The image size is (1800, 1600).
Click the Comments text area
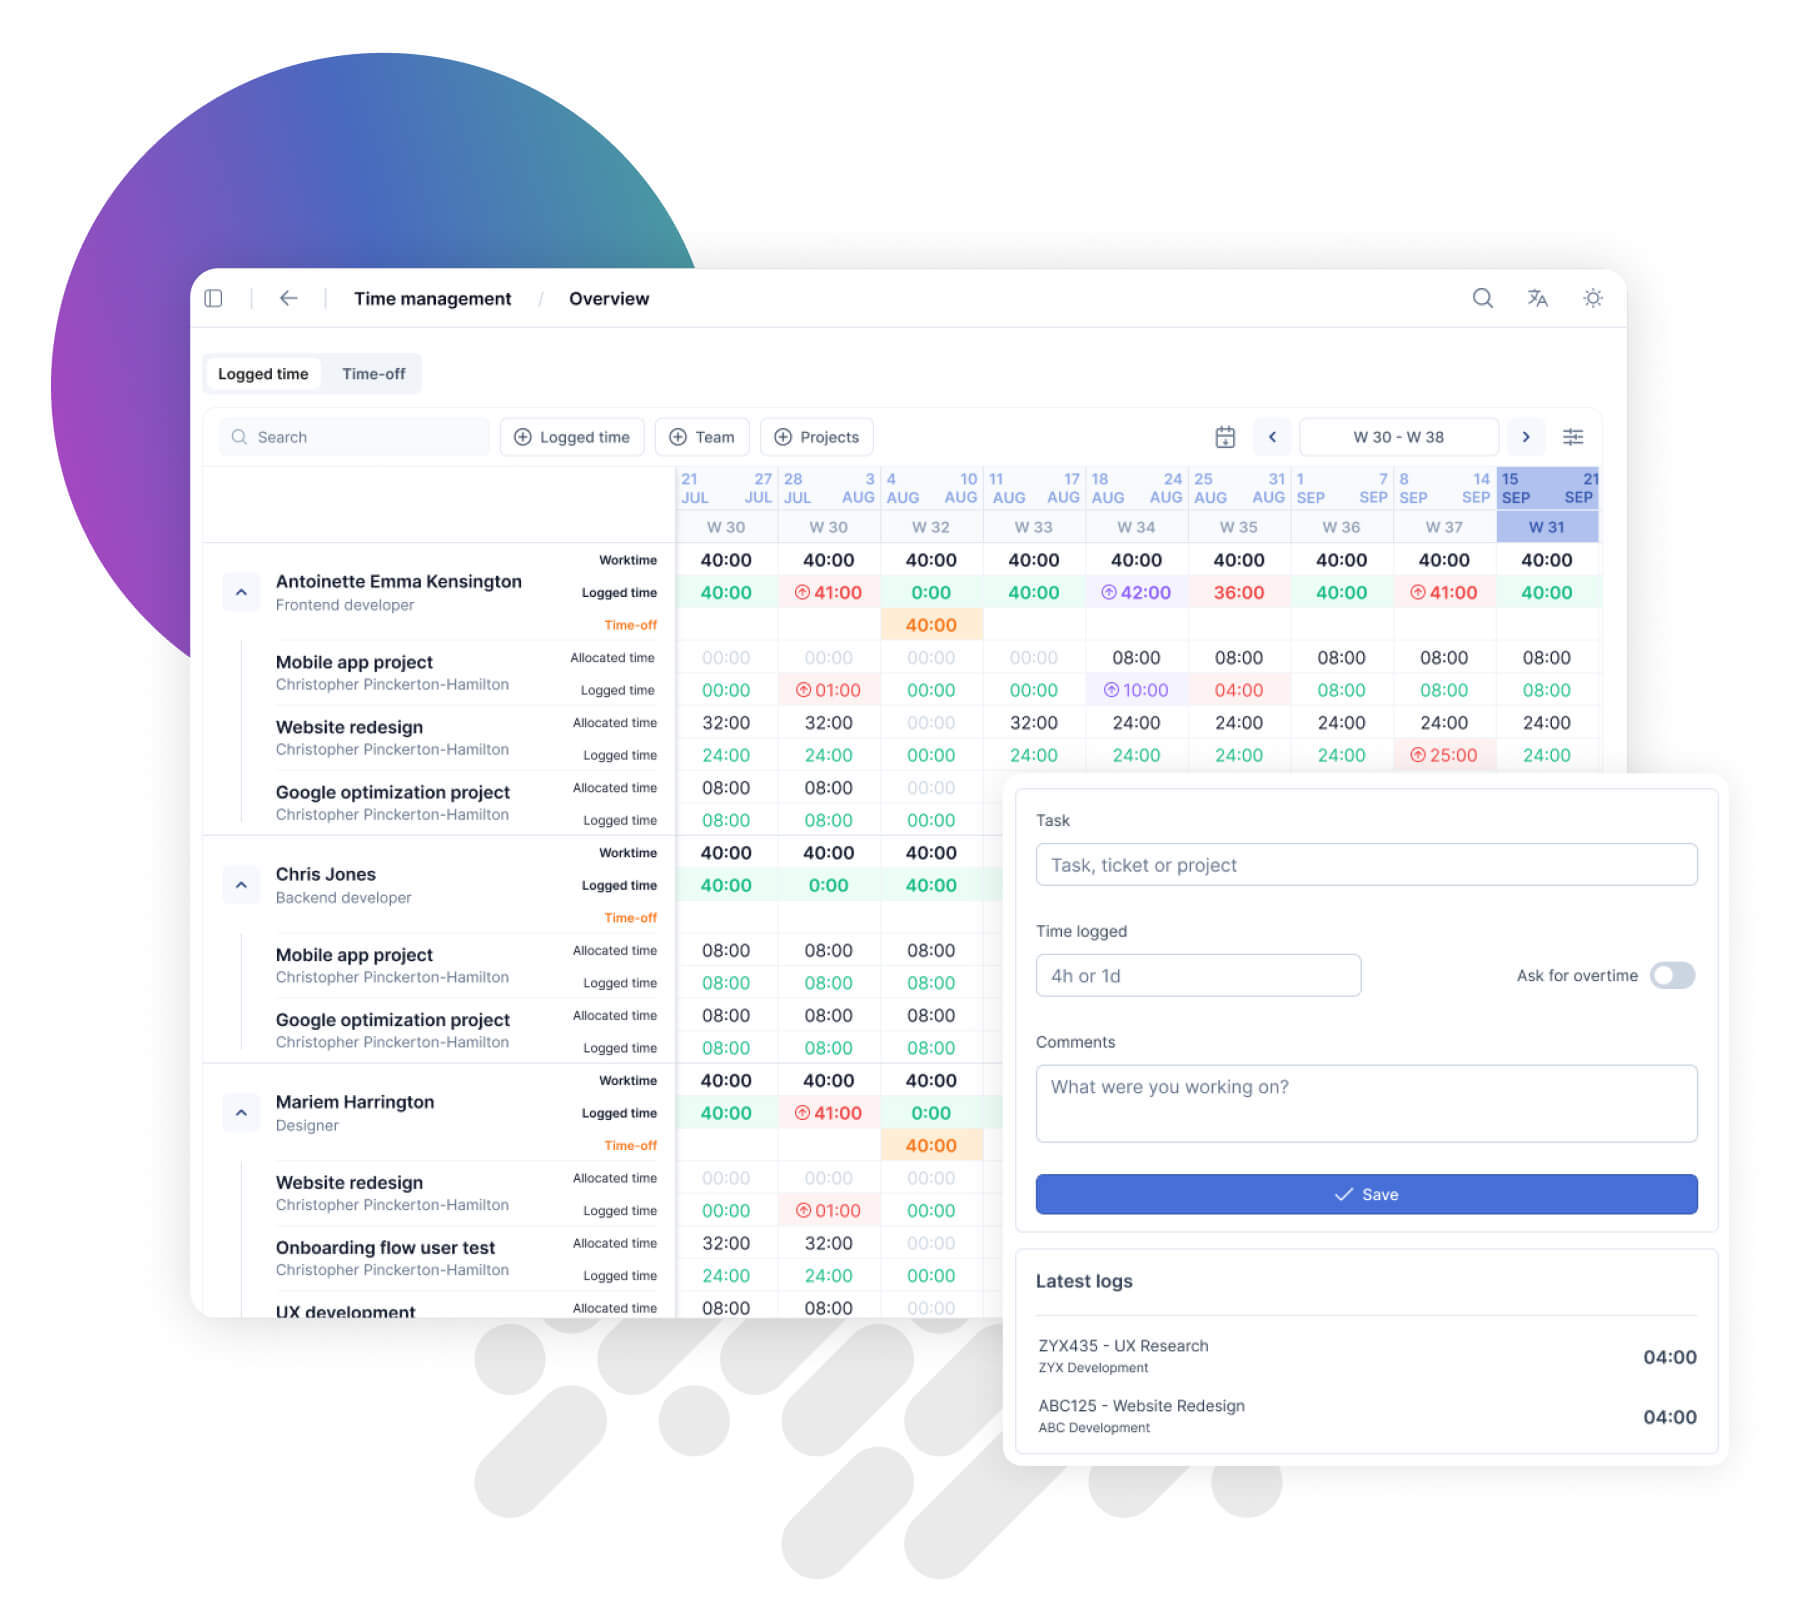click(x=1366, y=1103)
